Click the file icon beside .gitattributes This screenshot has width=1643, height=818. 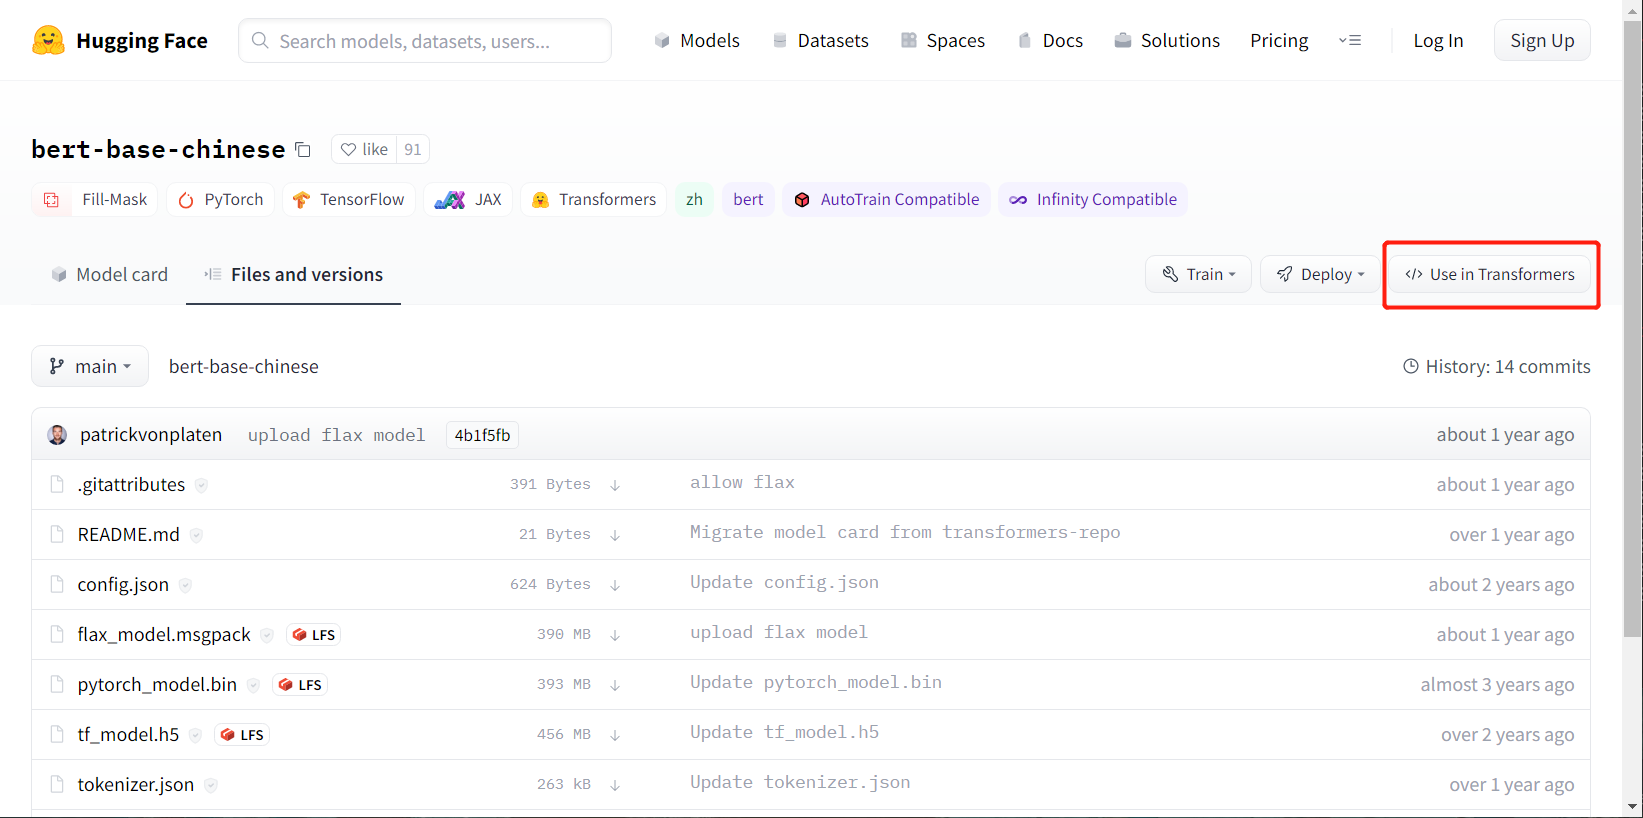point(57,484)
